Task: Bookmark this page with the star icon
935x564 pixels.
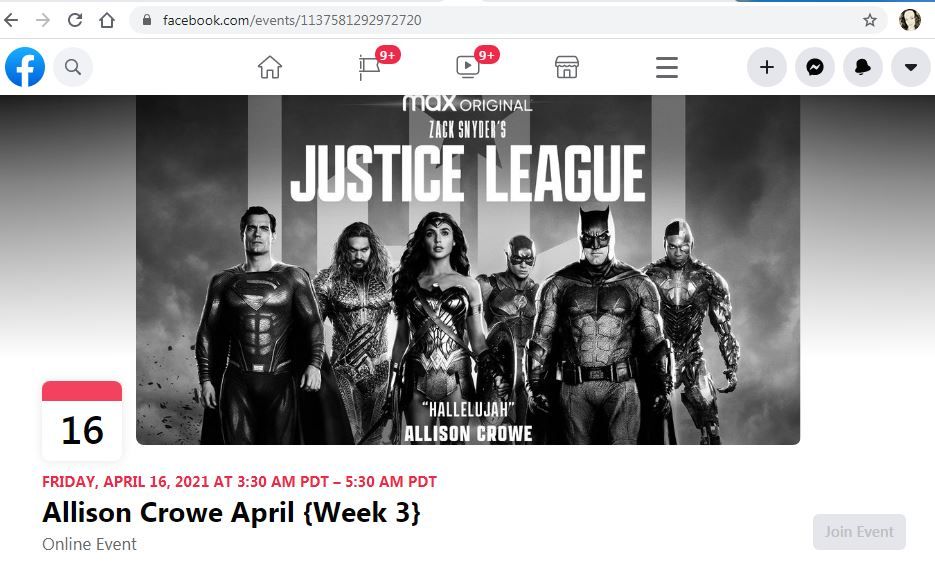Action: point(869,20)
